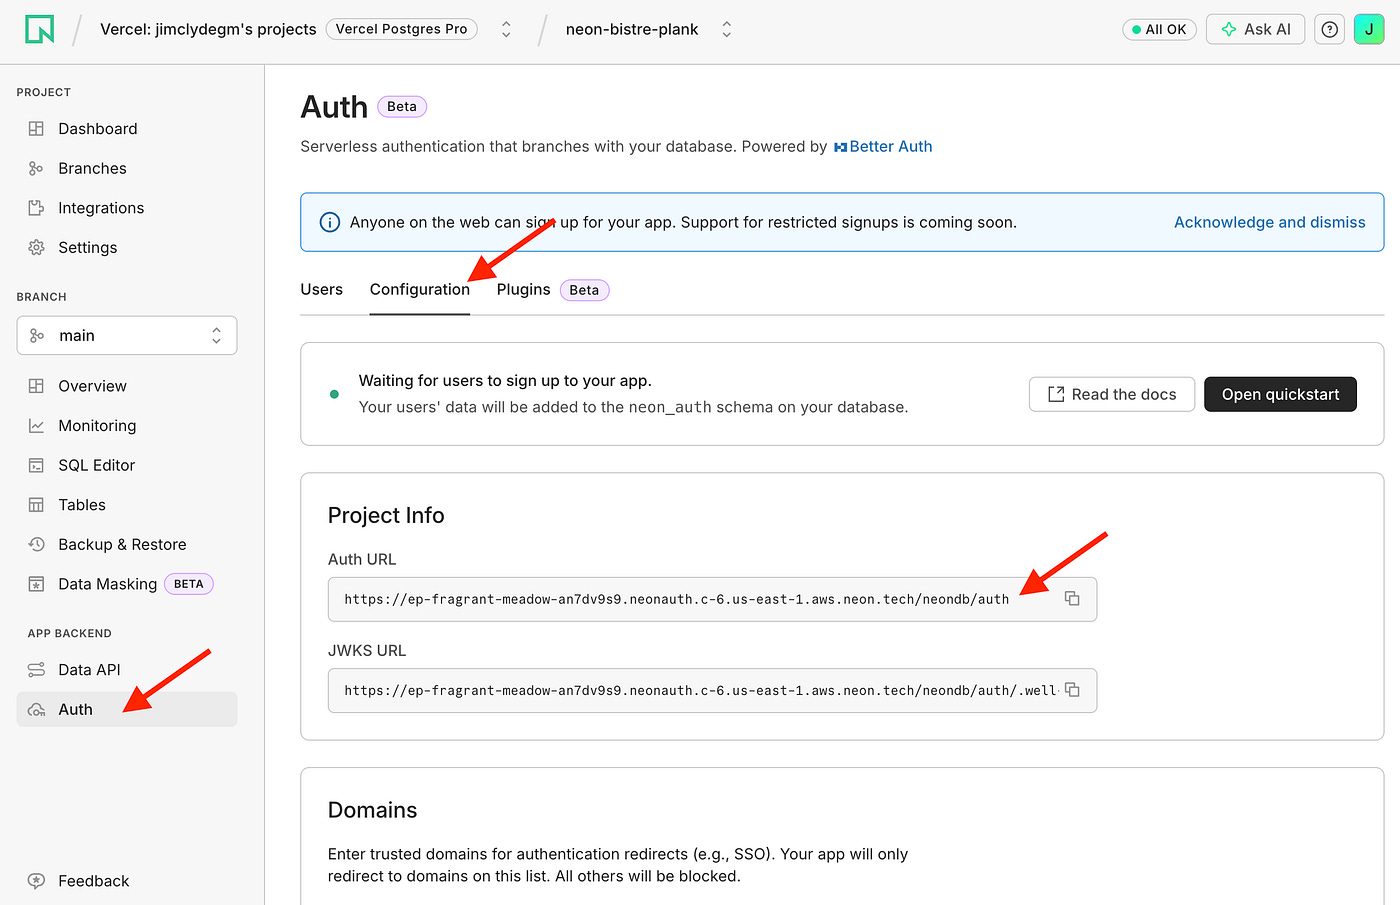Image resolution: width=1400 pixels, height=905 pixels.
Task: Switch to the Users tab
Action: (321, 289)
